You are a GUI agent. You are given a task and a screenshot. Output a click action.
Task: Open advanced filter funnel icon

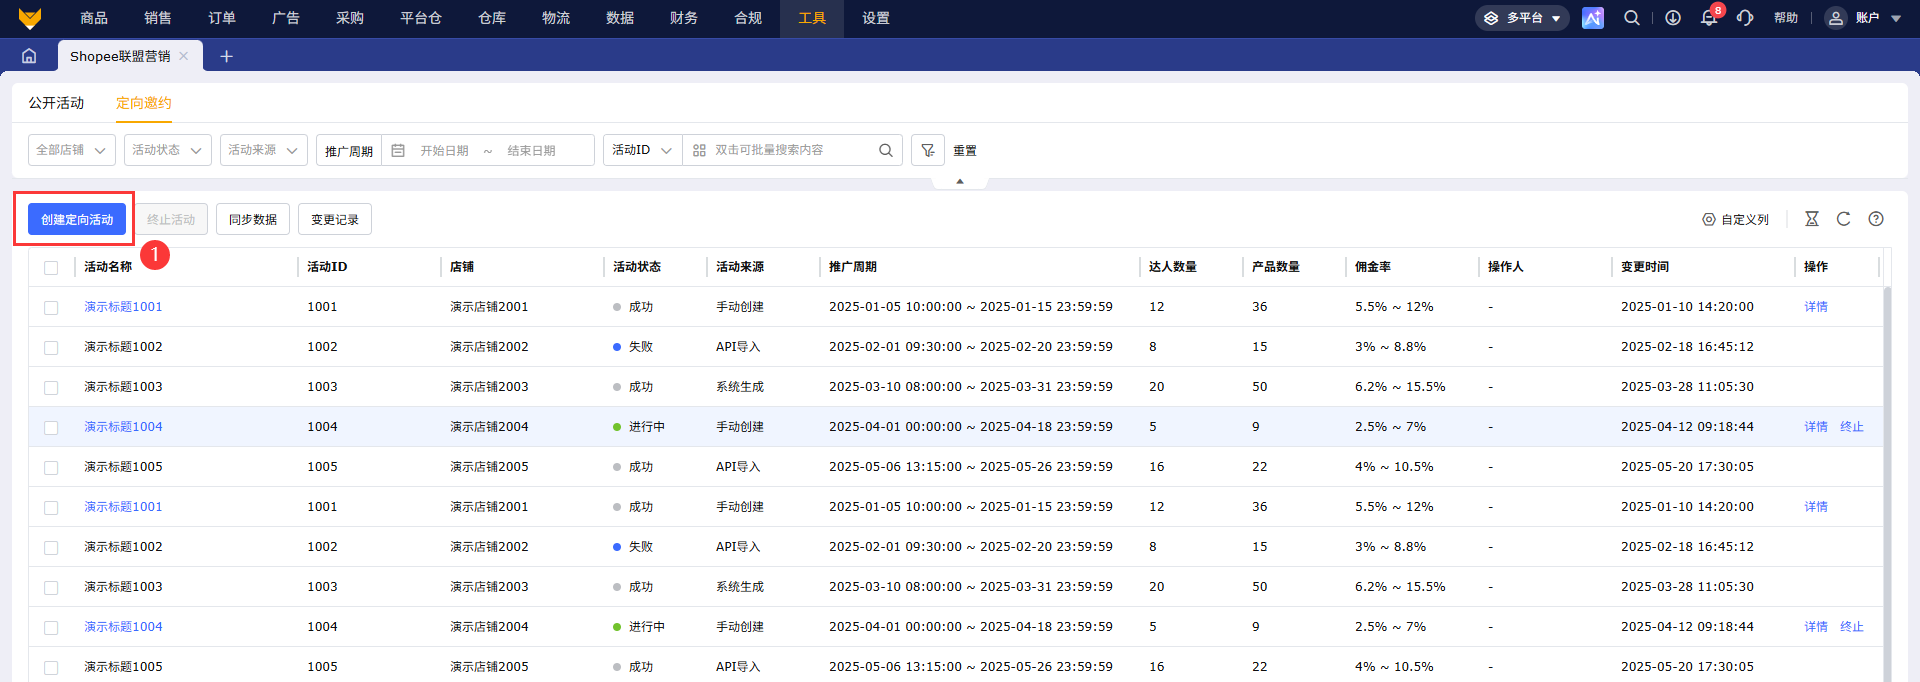pos(928,150)
